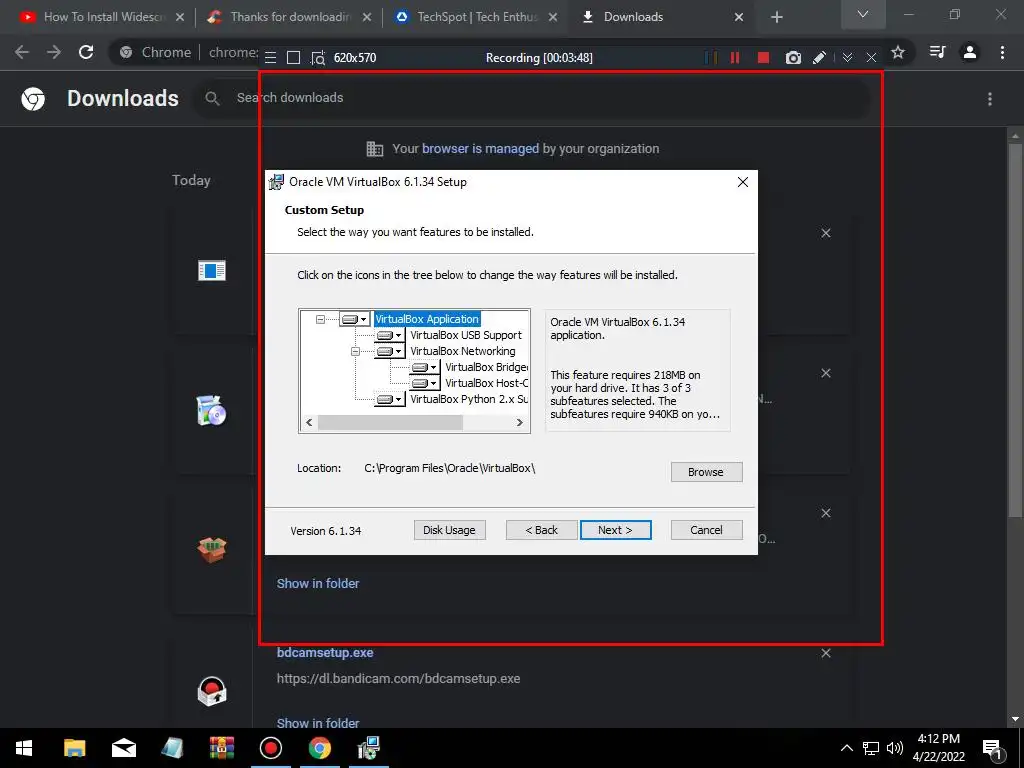The width and height of the screenshot is (1024, 768).
Task: Switch to Thanks for downloading tab
Action: coord(289,17)
